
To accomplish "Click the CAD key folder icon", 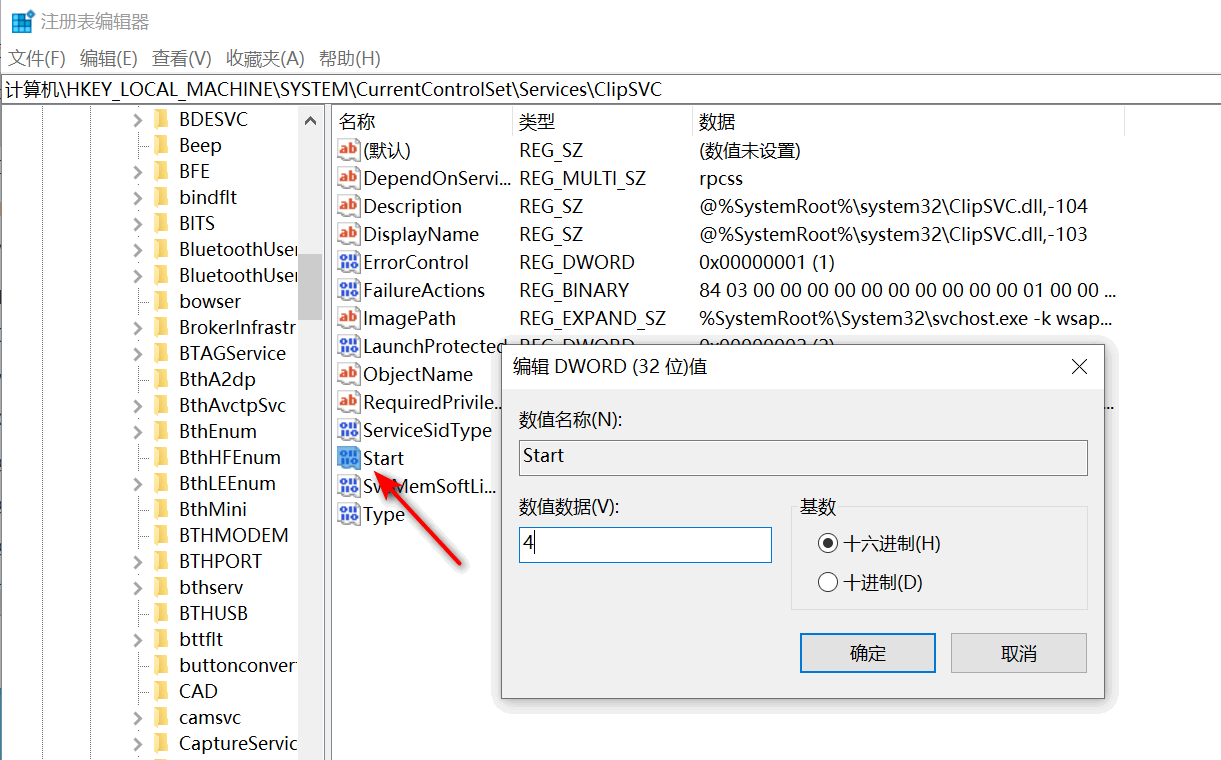I will click(x=161, y=691).
